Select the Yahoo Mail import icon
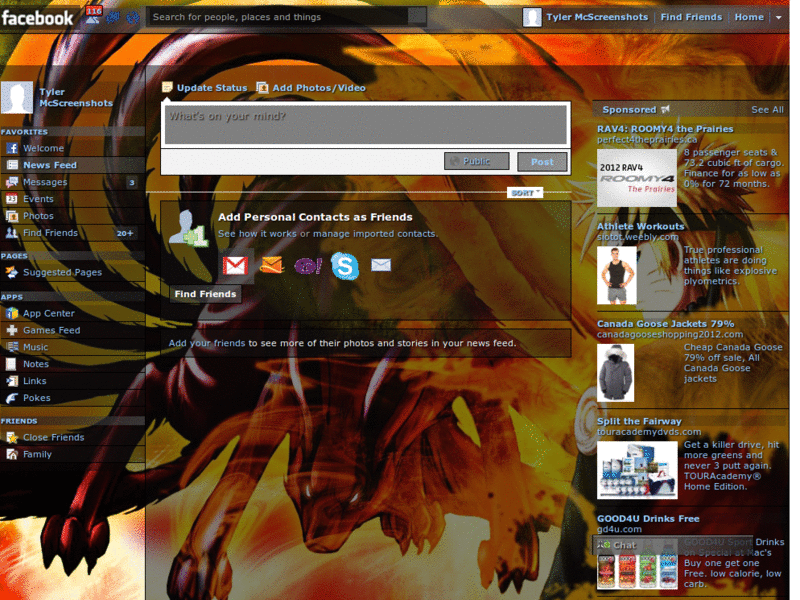The image size is (800, 600). tap(307, 265)
